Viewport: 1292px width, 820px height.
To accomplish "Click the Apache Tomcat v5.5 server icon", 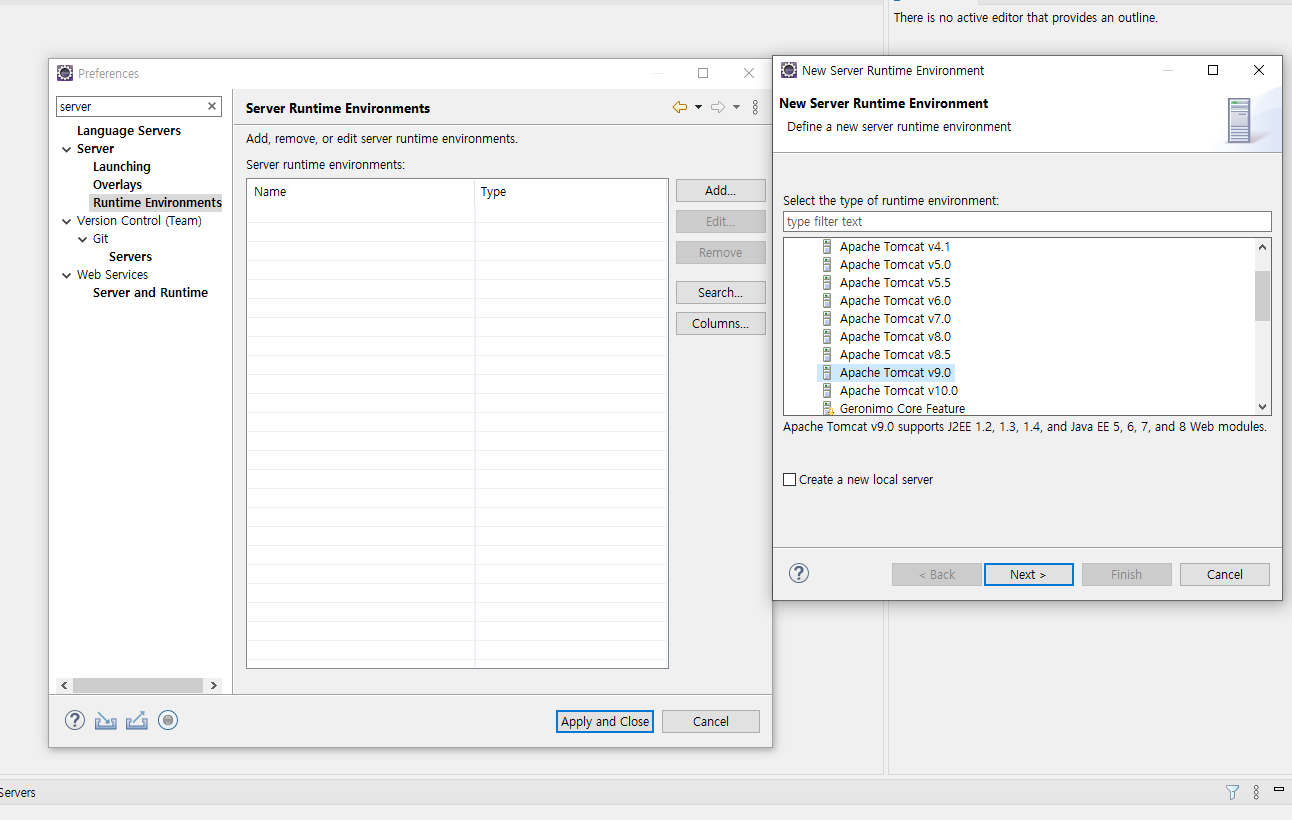I will tap(827, 283).
